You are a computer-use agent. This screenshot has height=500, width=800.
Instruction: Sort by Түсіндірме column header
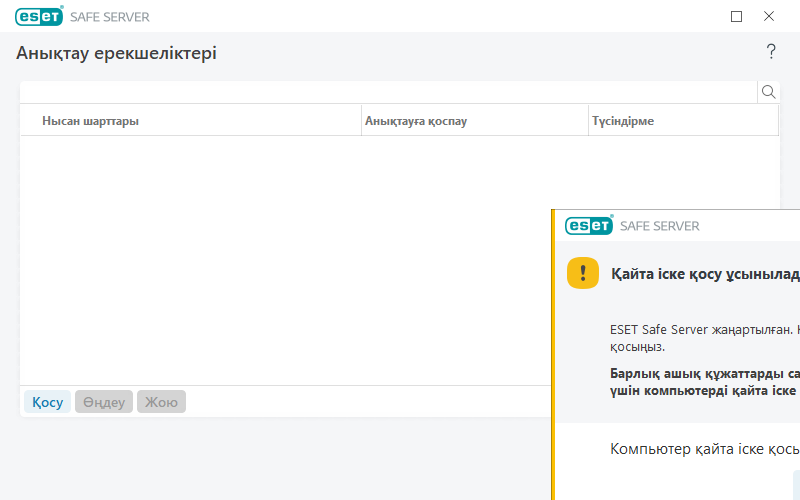[x=684, y=121]
